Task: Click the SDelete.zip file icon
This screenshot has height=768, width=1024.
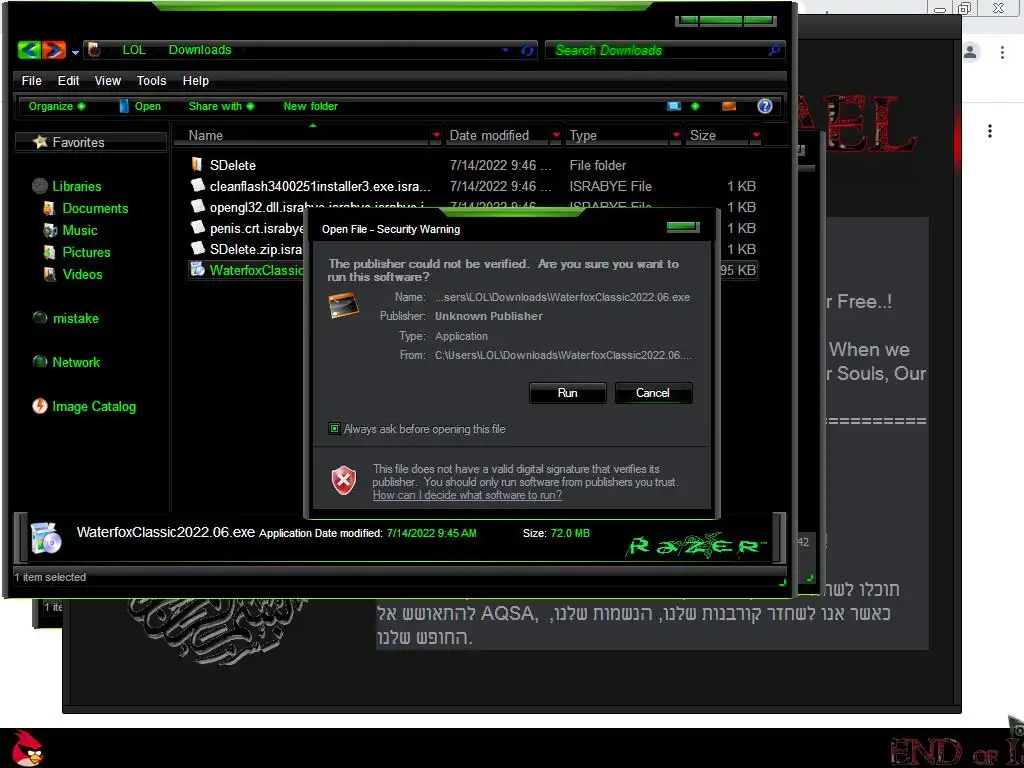Action: point(197,248)
